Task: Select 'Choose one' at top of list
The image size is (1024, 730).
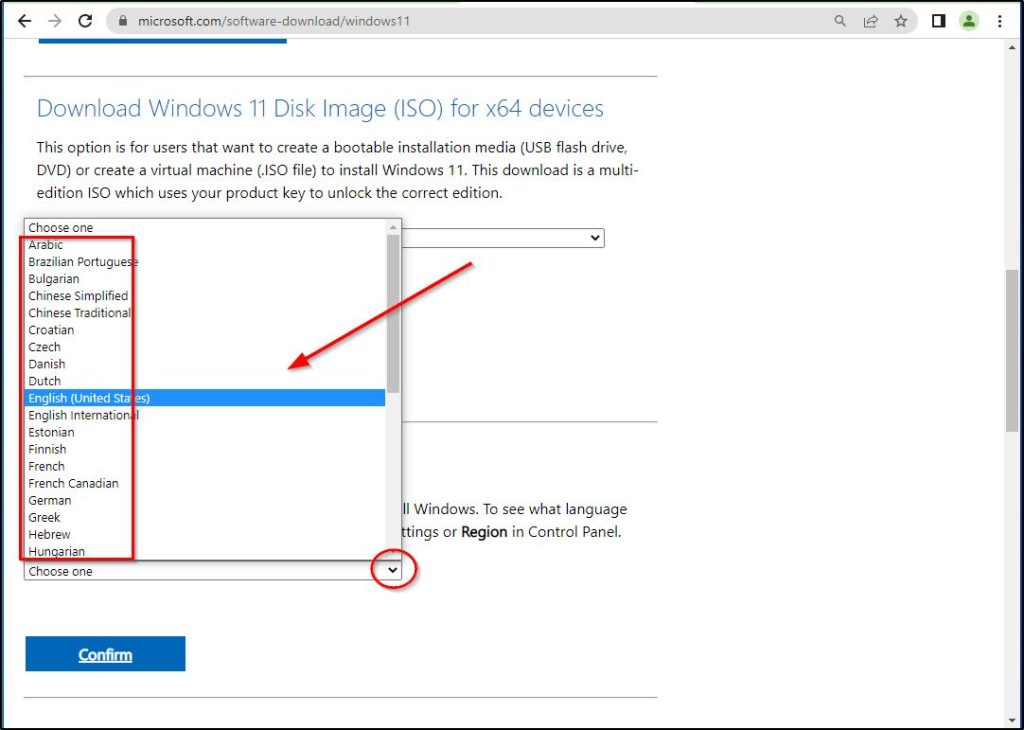Action: [x=204, y=227]
